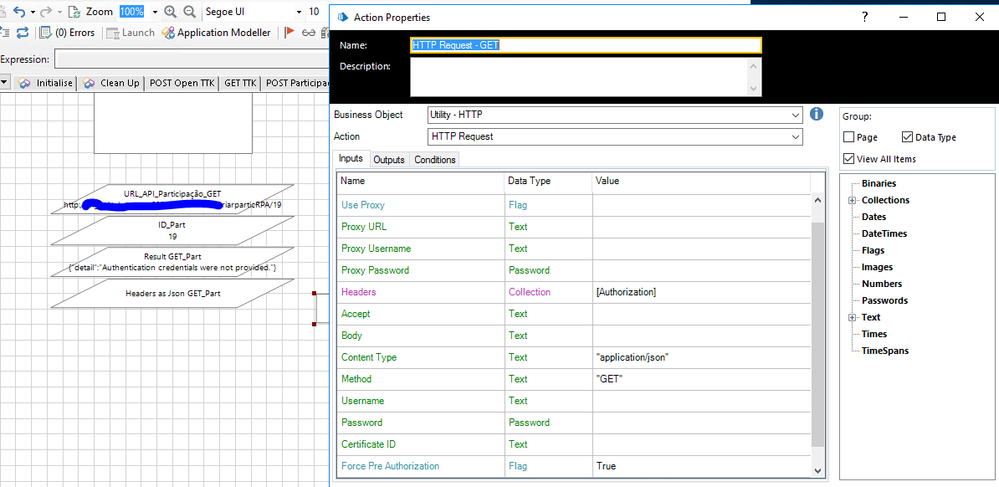Switch to the Outputs tab
The width and height of the screenshot is (999, 487).
pos(389,160)
